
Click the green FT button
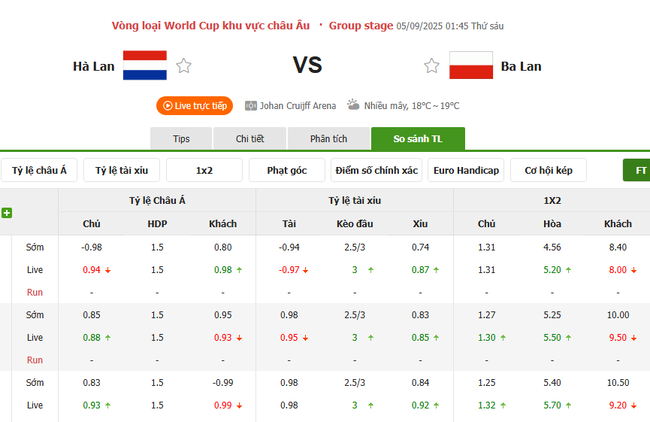tap(638, 171)
